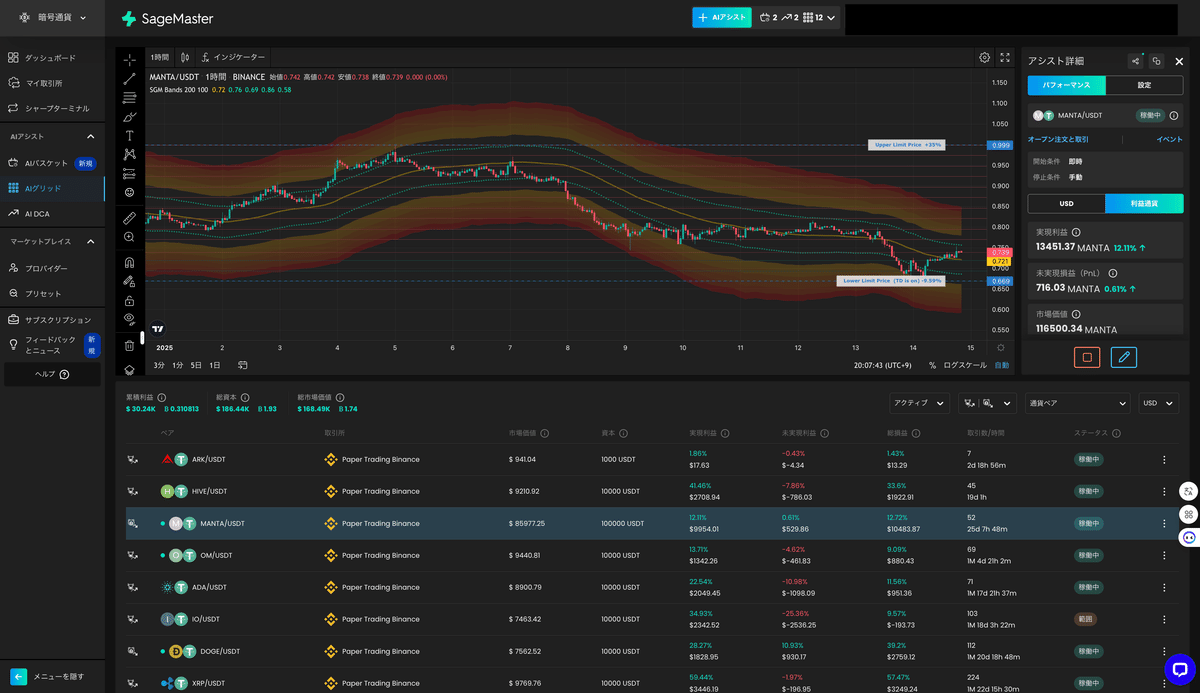Select the HIVE/USDT grid row

[652, 491]
